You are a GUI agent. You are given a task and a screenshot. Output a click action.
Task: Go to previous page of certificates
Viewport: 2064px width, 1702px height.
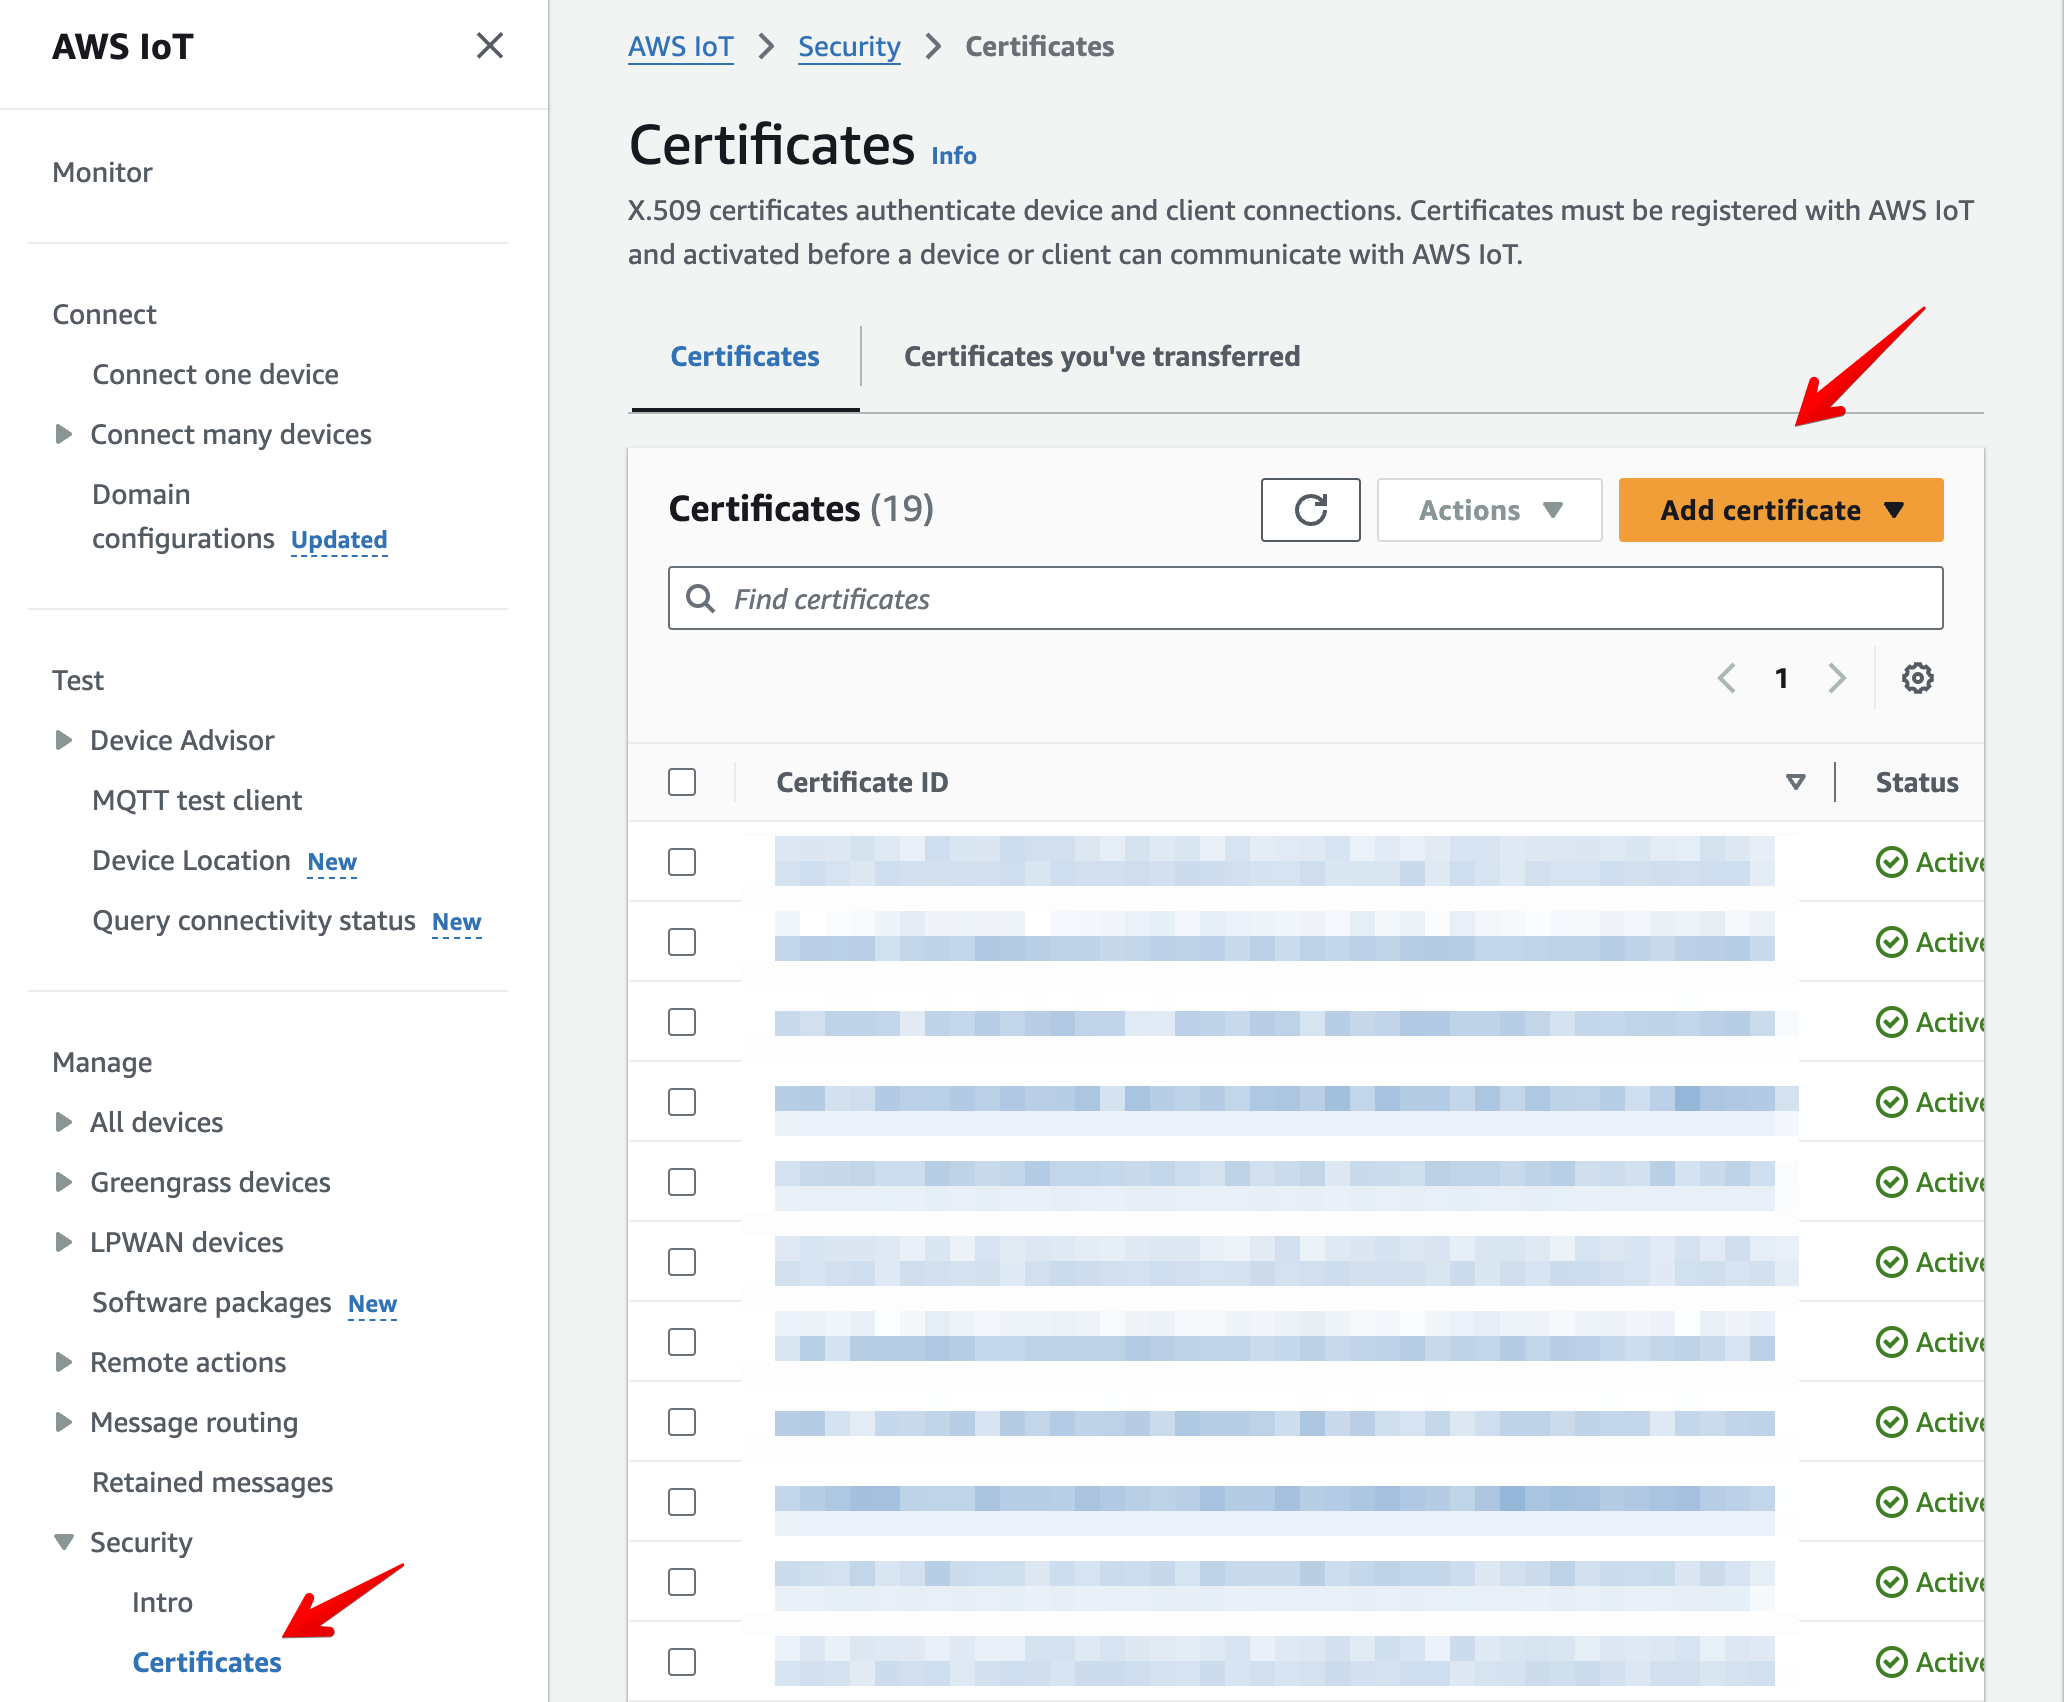click(1727, 678)
